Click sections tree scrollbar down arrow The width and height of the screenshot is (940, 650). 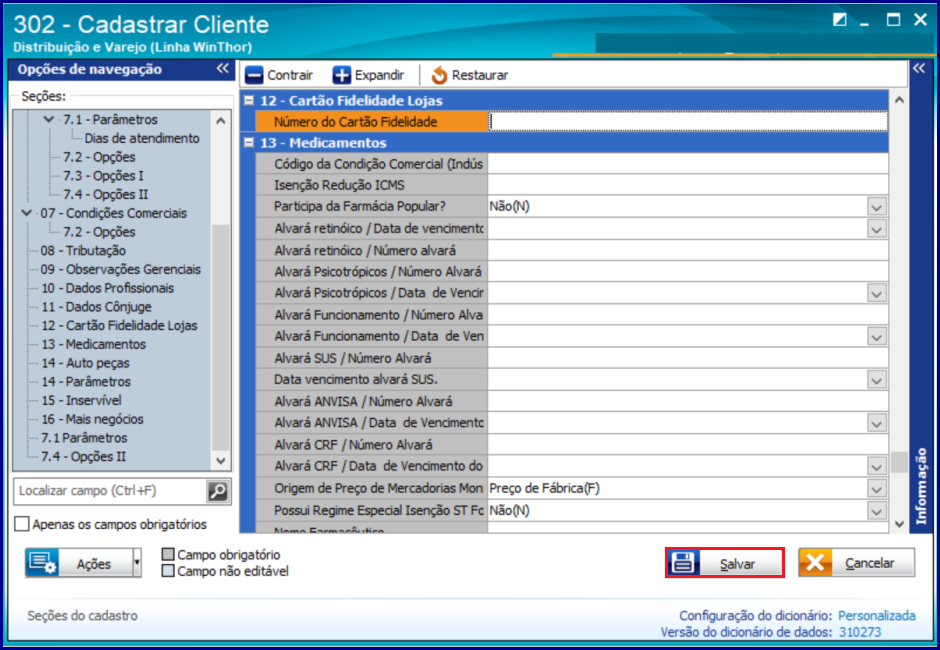(221, 461)
